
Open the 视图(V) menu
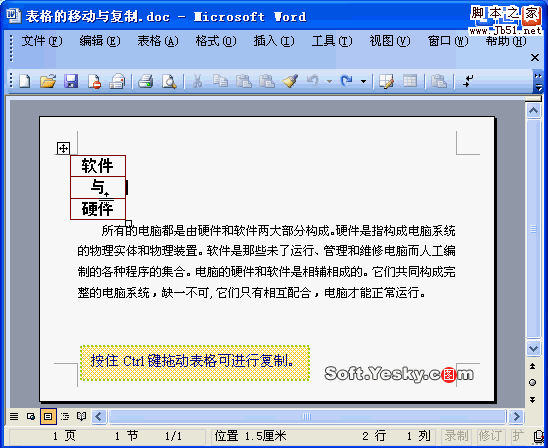(x=390, y=41)
